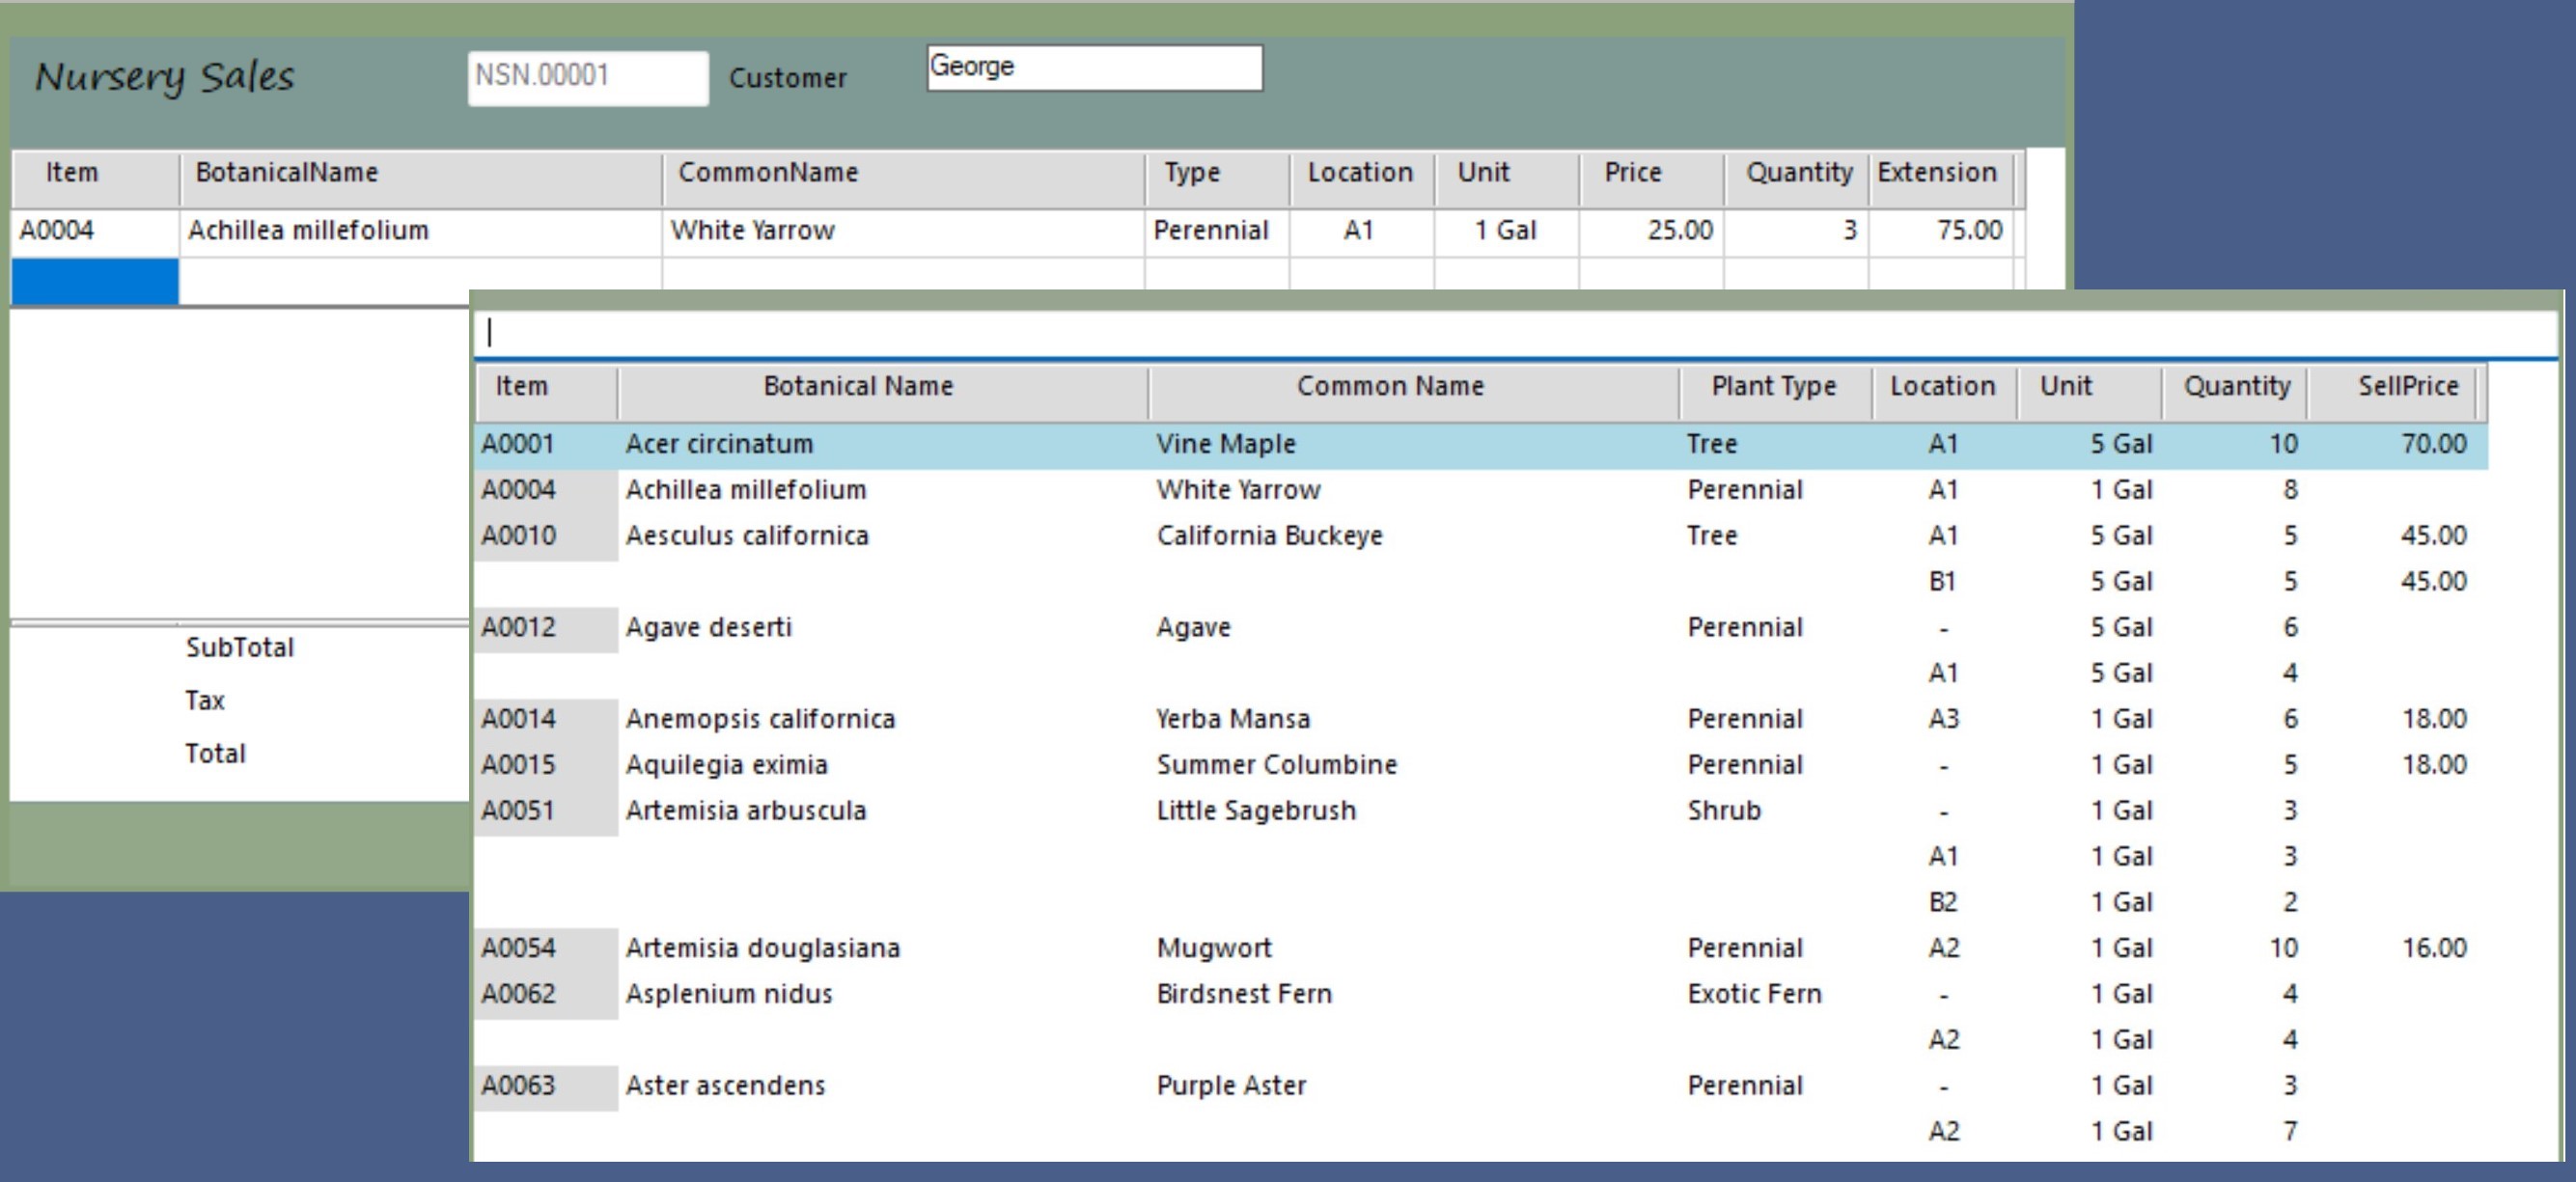Viewport: 2576px width, 1182px height.
Task: Click the Customer name field containing George
Action: click(1094, 67)
